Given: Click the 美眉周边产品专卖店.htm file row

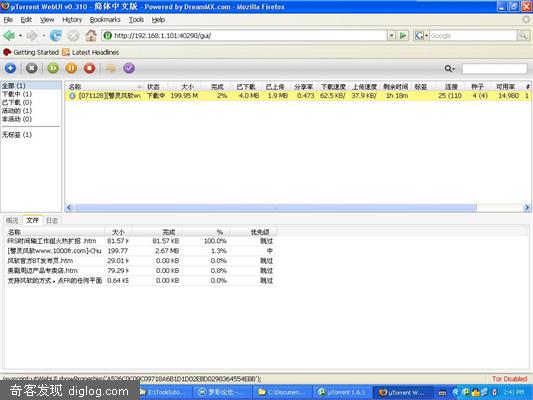Looking at the screenshot, I should (141, 271).
